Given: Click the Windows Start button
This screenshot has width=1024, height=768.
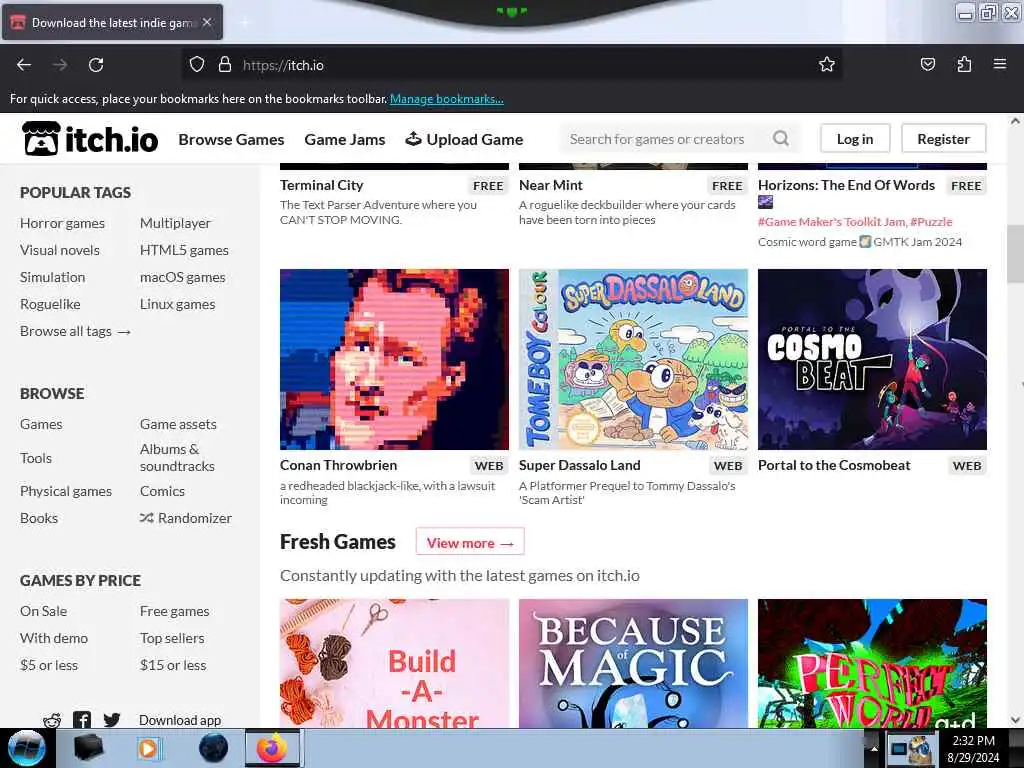Looking at the screenshot, I should [27, 748].
